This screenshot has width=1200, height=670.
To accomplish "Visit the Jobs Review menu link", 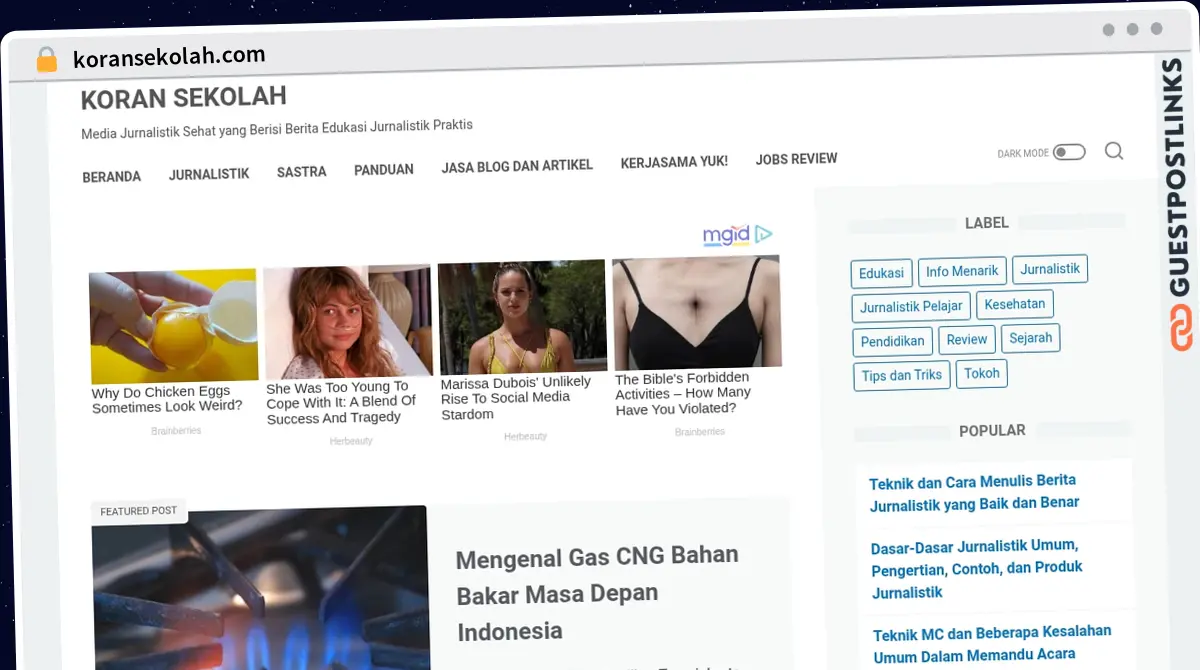I will (797, 159).
